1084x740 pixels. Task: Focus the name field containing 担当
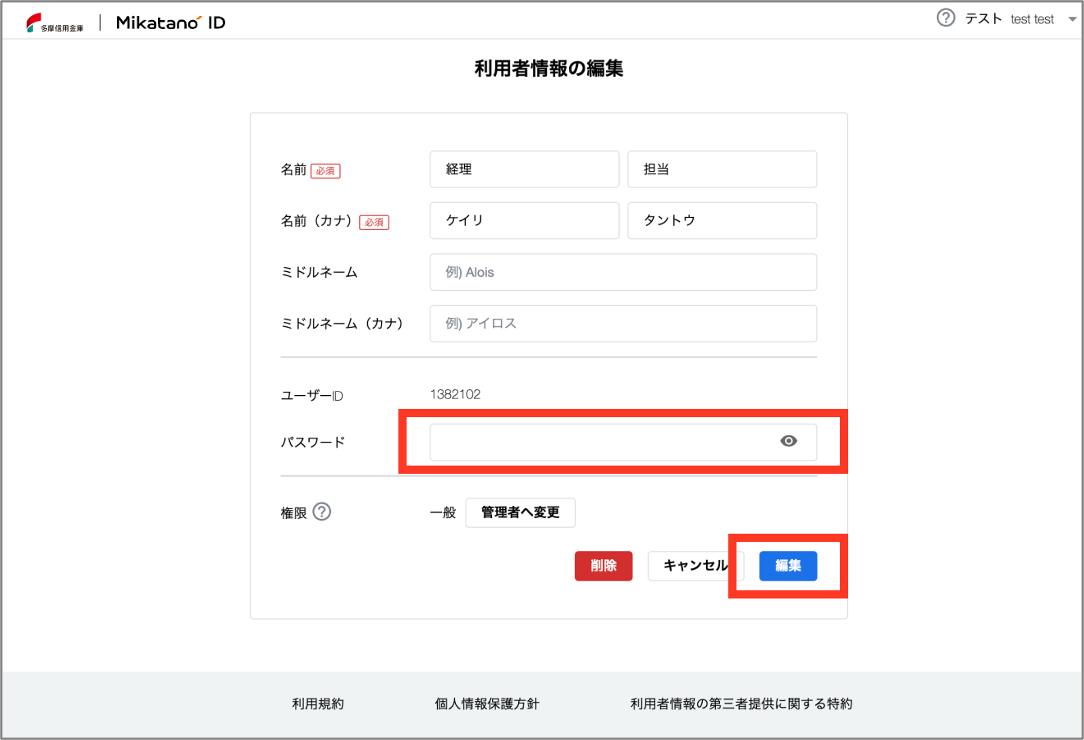click(x=722, y=169)
